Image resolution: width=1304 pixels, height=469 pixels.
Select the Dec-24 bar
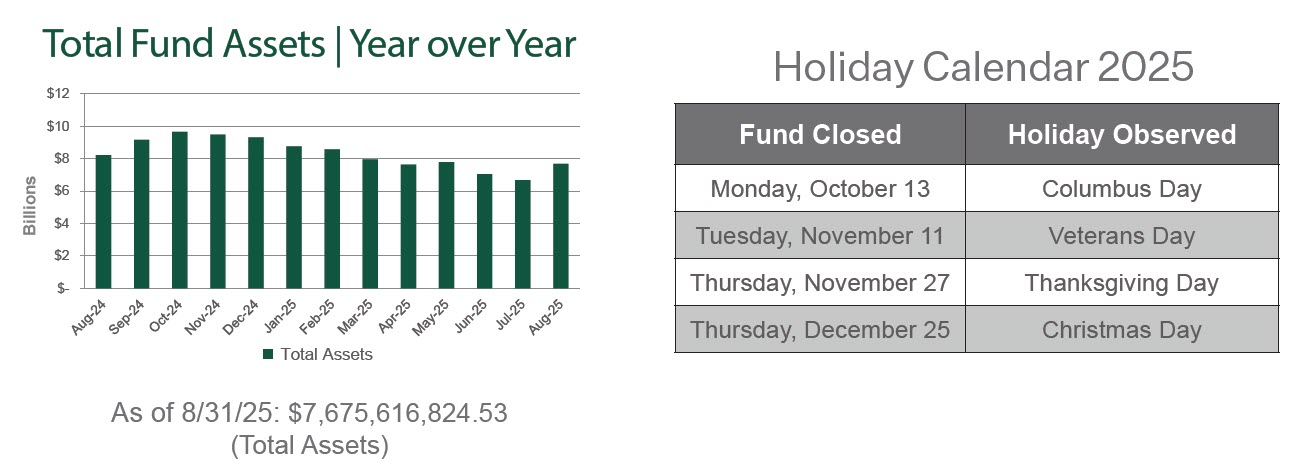click(x=256, y=213)
